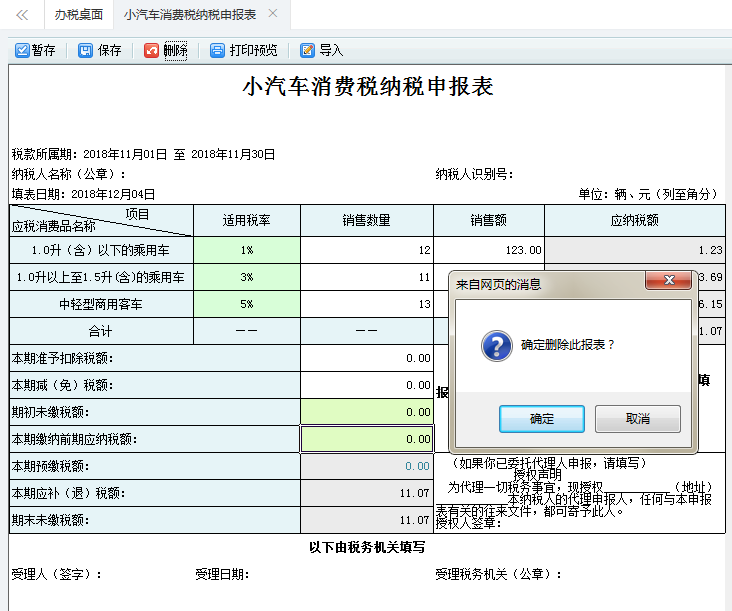
Task: Click the 保存 toolbar label
Action: point(110,50)
